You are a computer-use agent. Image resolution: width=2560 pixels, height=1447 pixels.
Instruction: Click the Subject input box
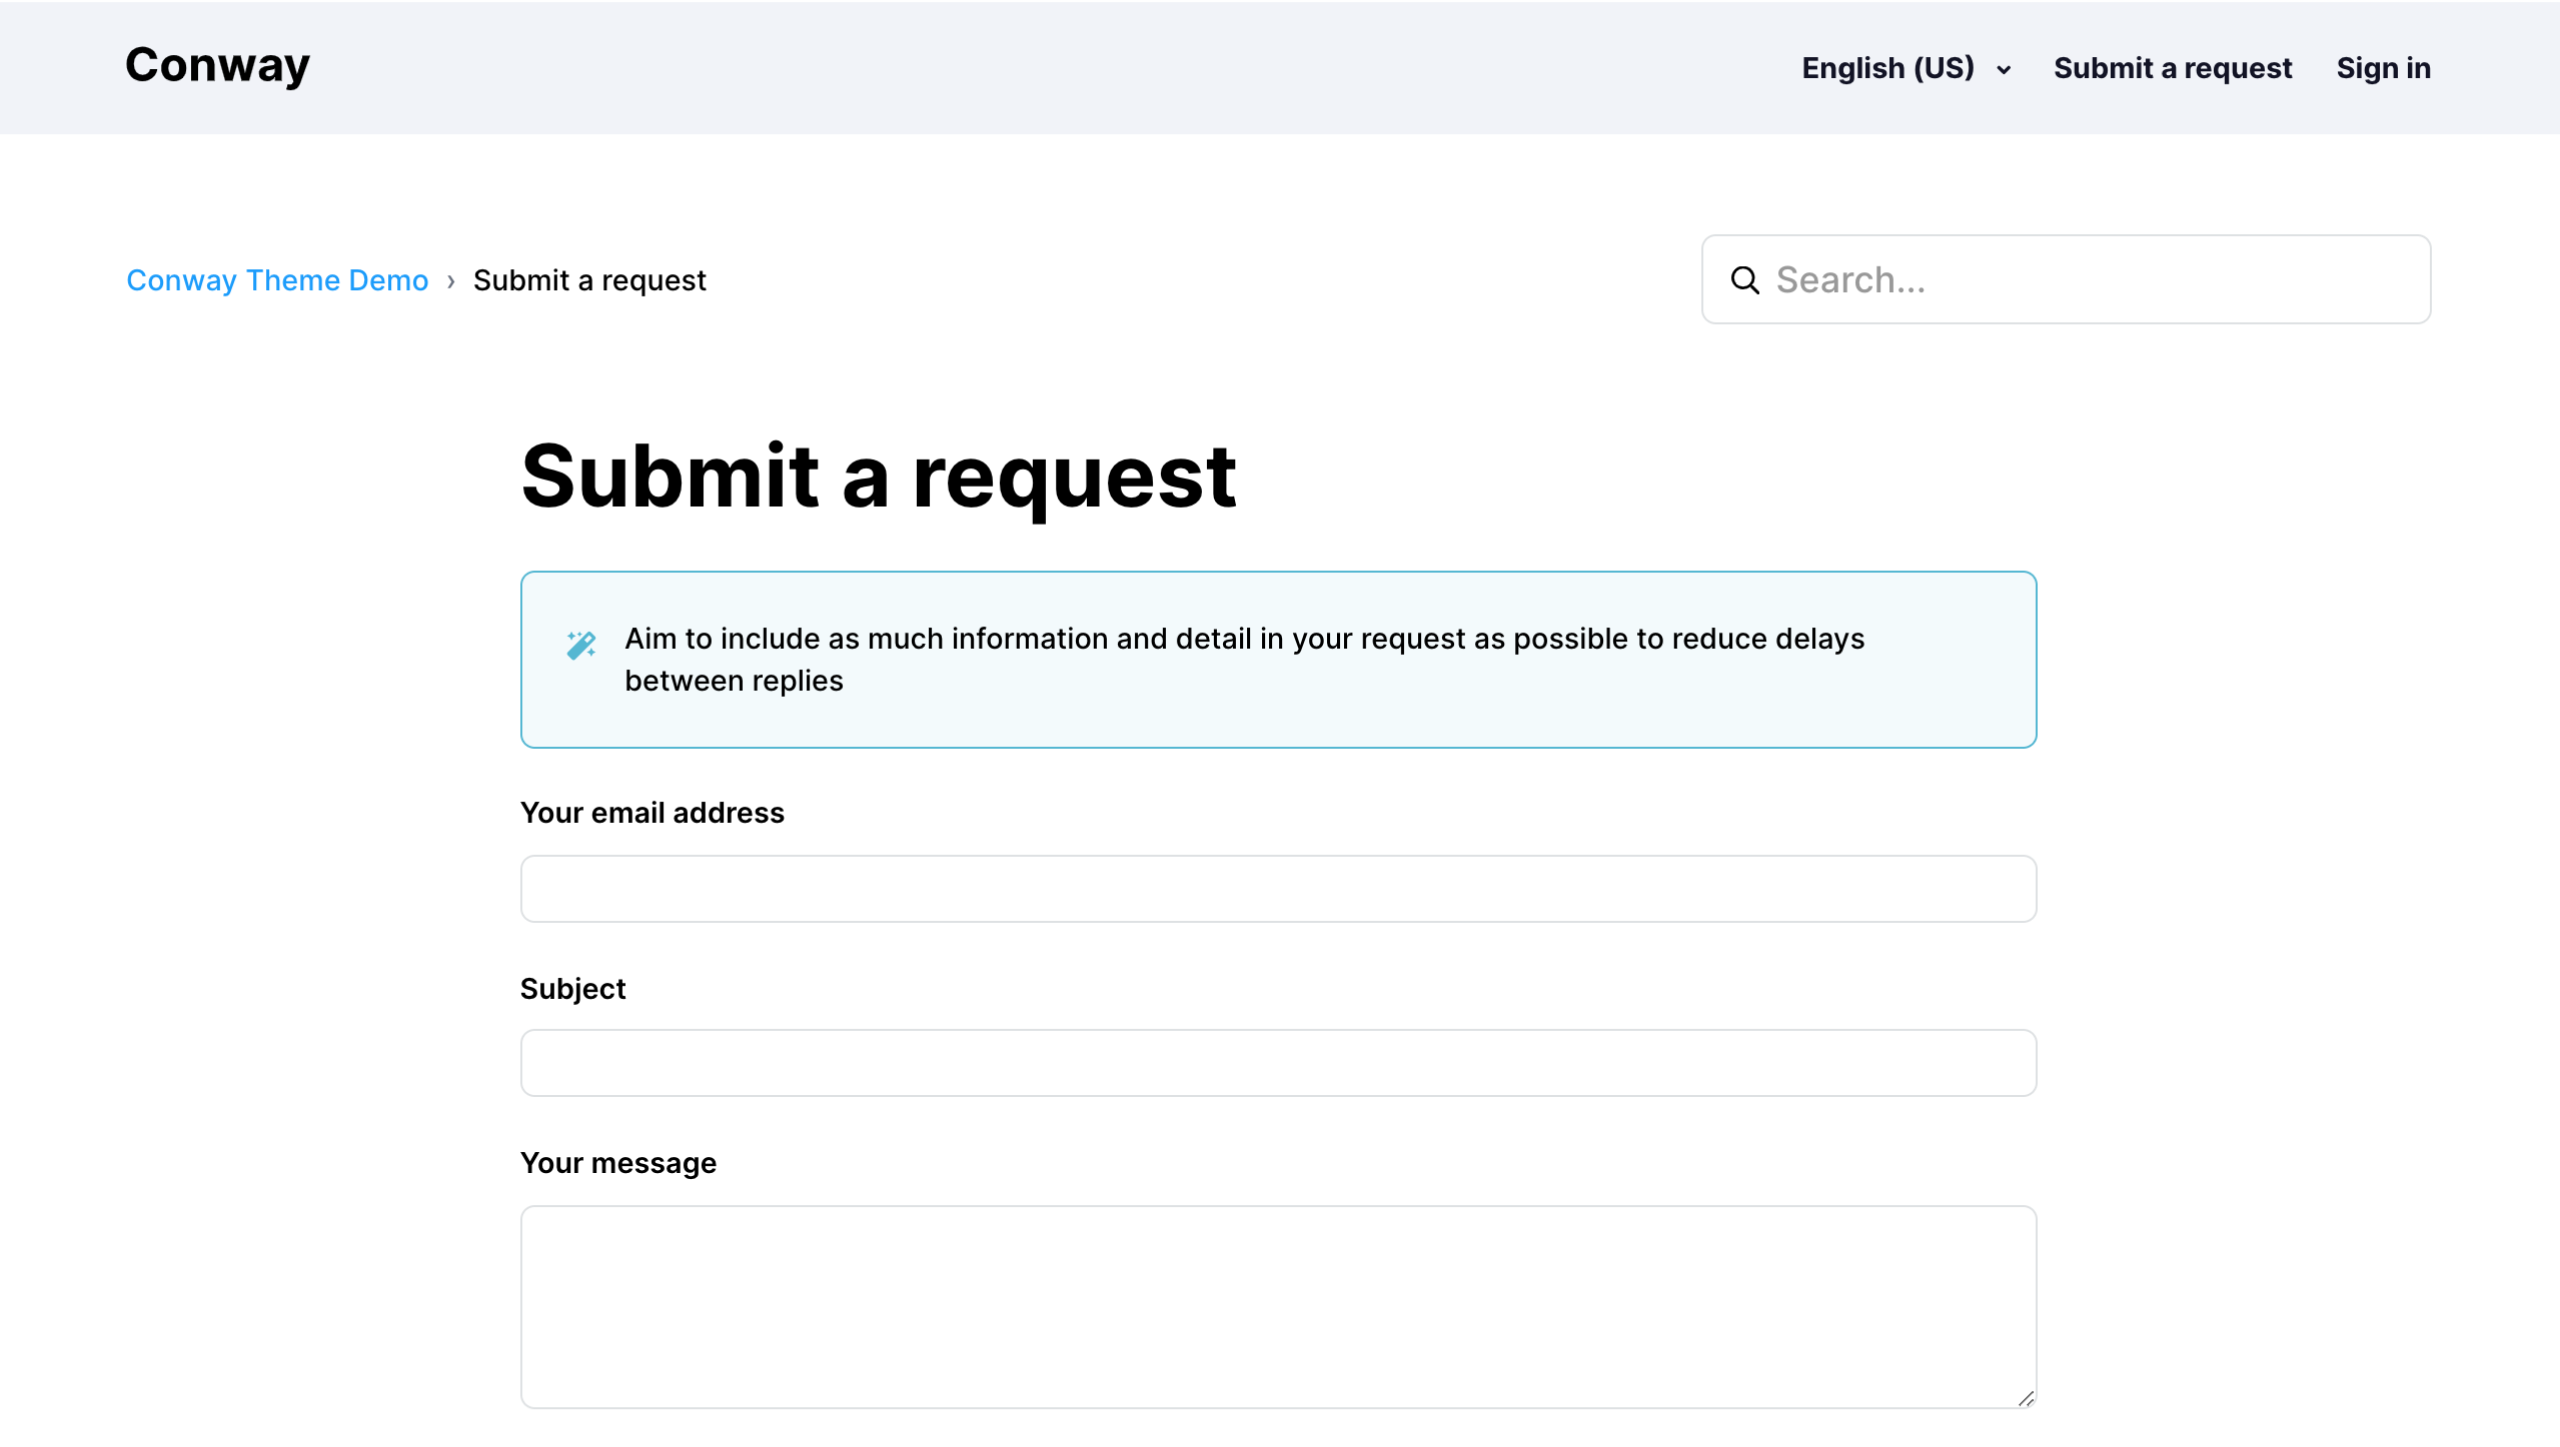pos(1277,1062)
